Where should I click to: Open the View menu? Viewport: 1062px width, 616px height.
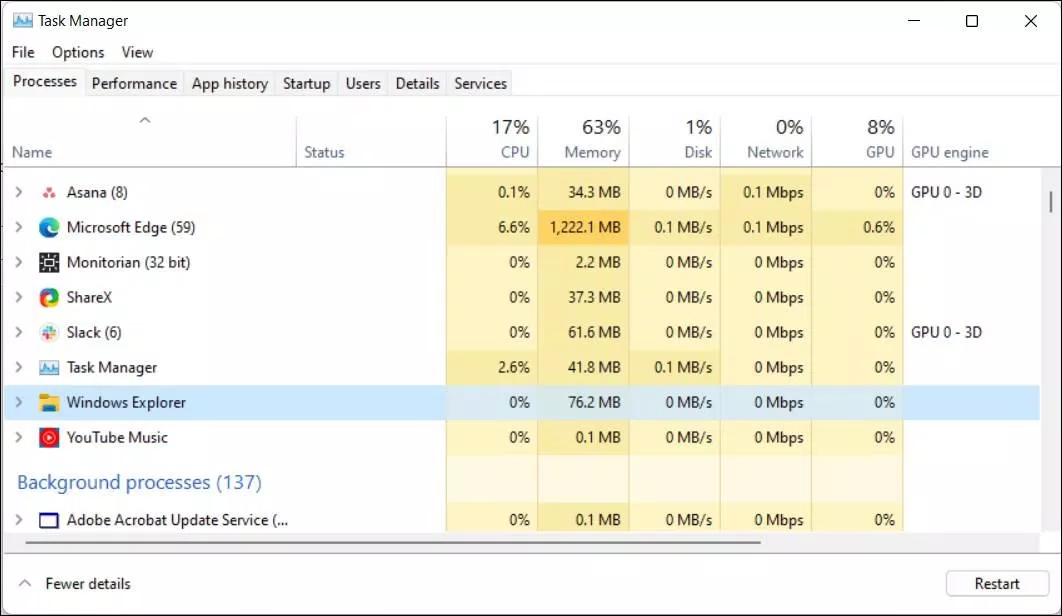point(137,52)
